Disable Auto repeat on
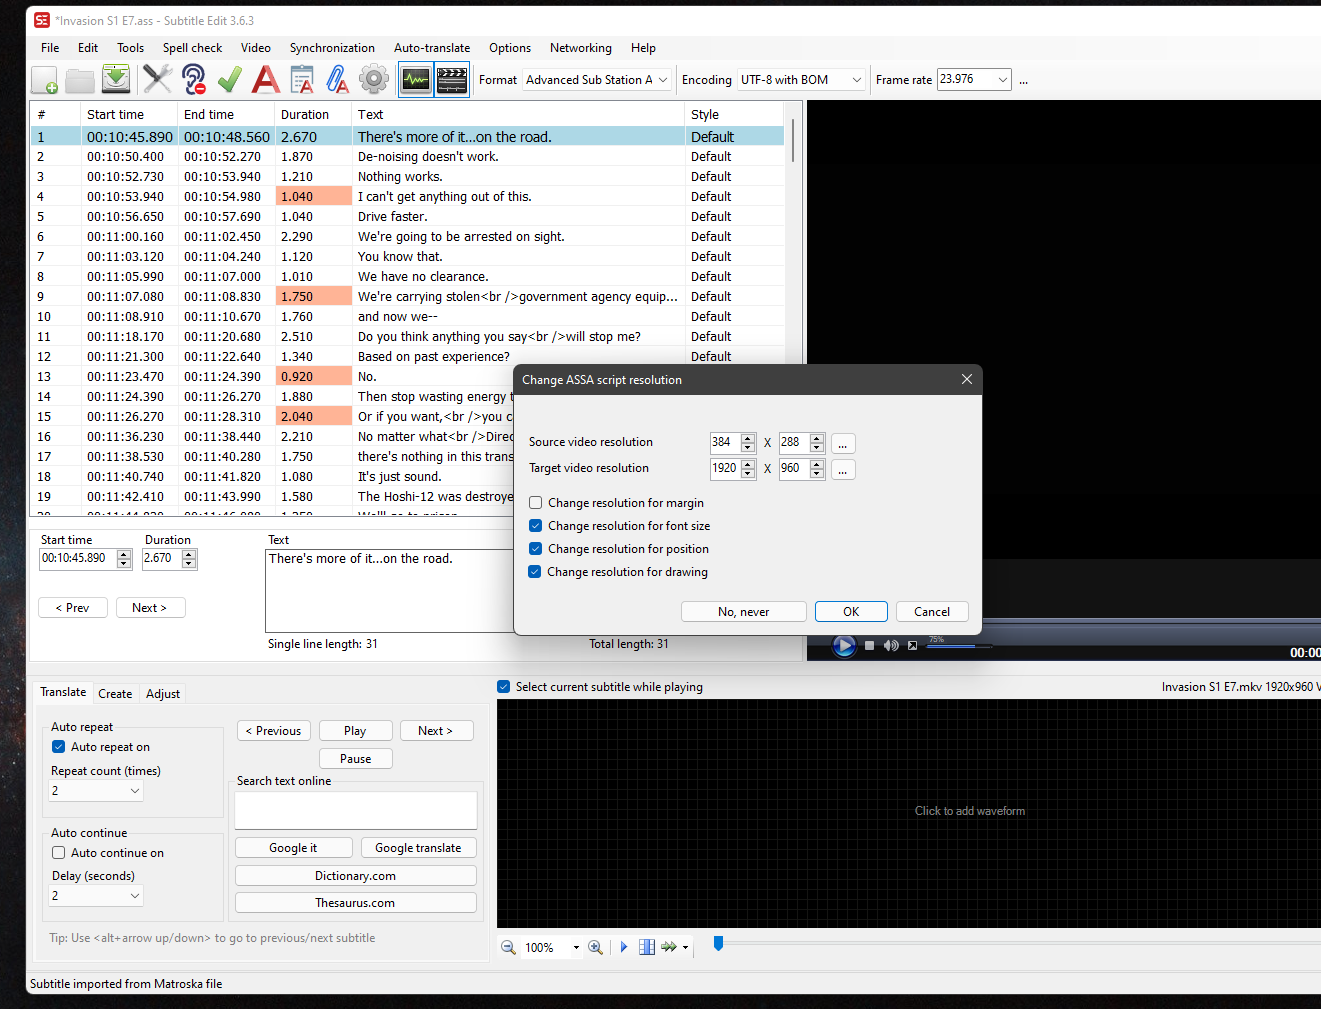 (58, 746)
